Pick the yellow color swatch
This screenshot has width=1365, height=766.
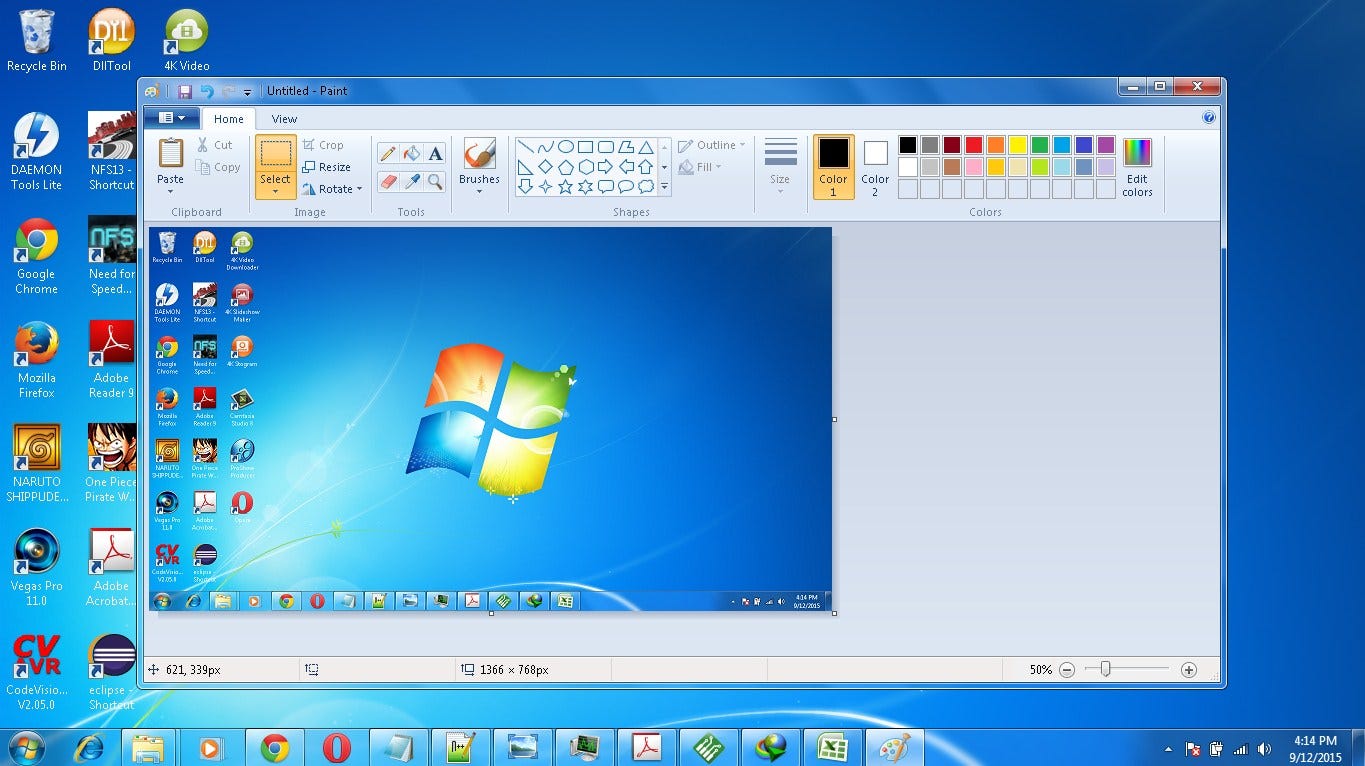click(1018, 145)
